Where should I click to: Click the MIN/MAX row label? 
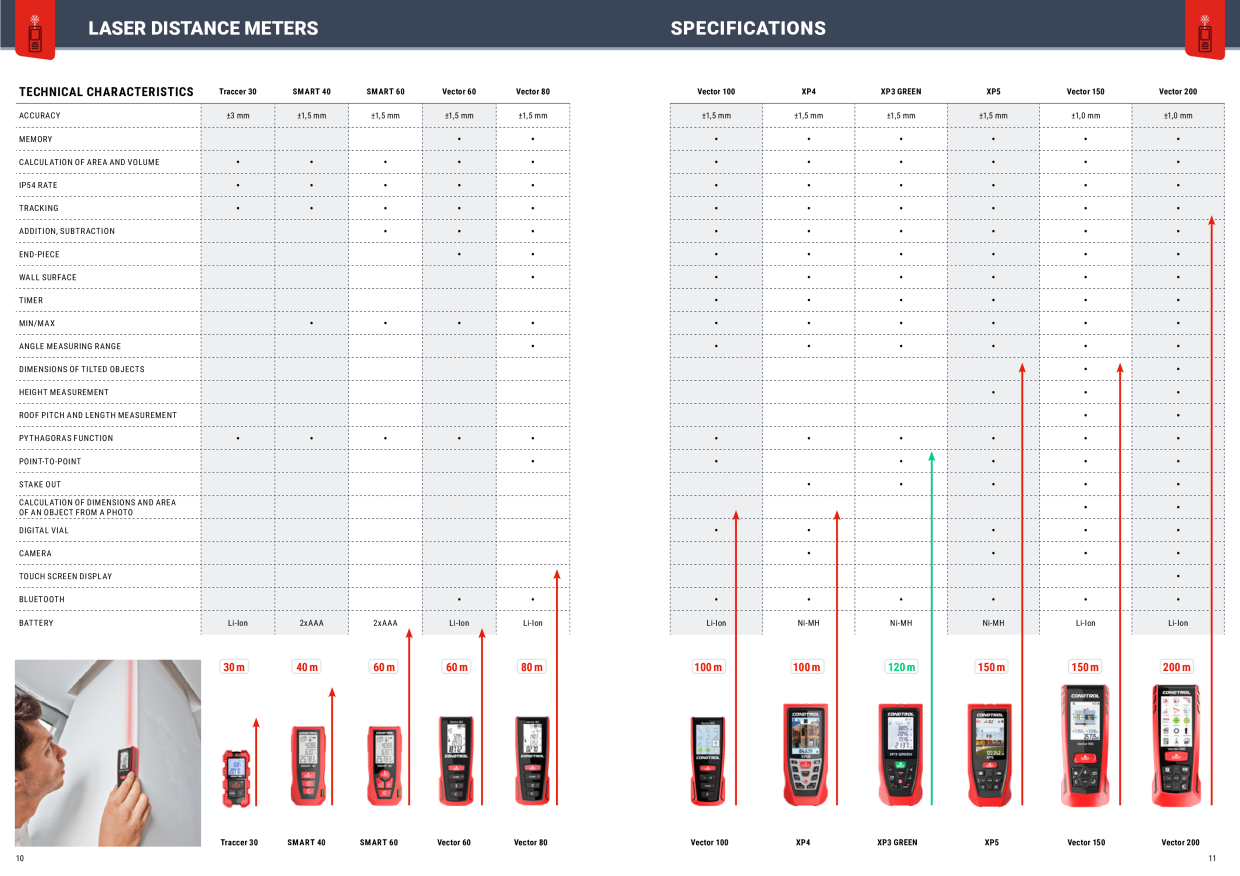37,323
